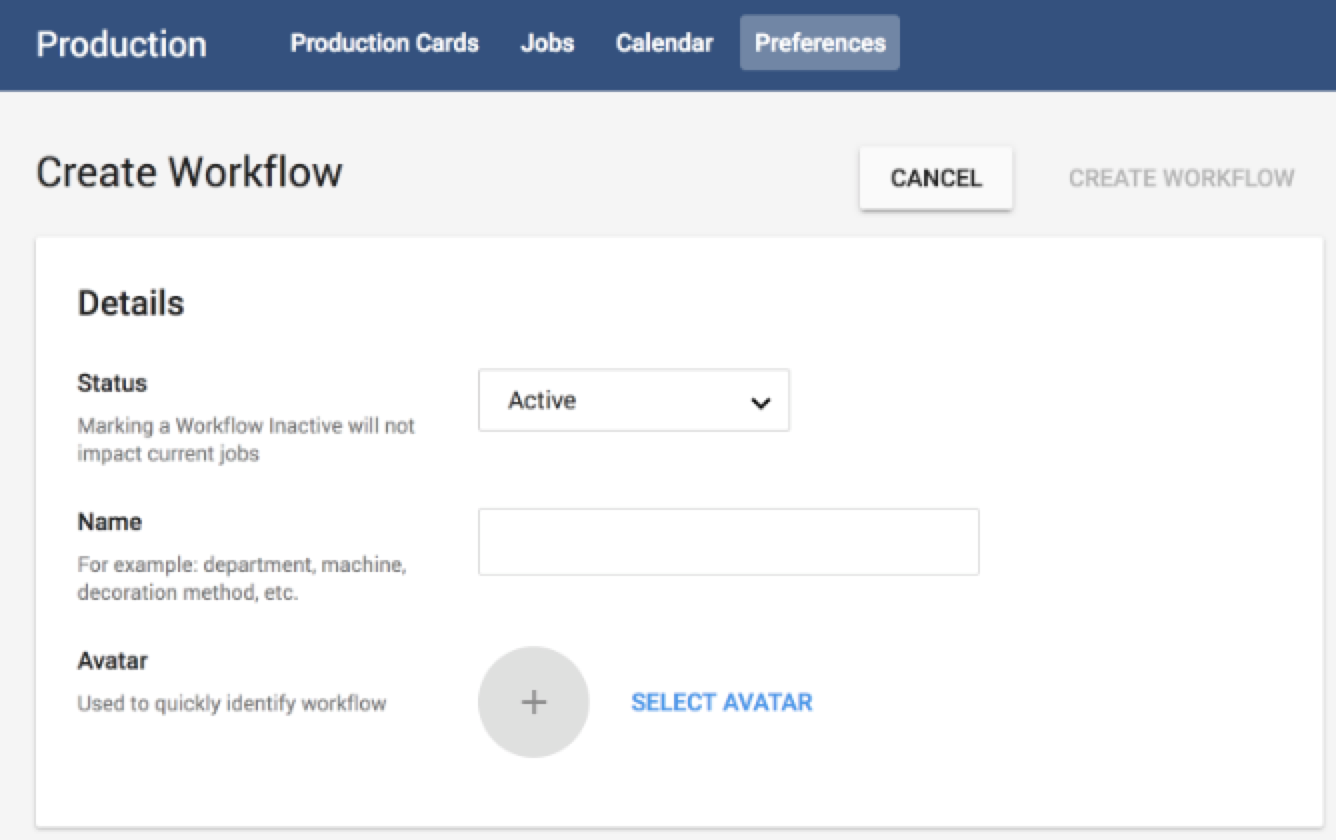Viewport: 1336px width, 840px height.
Task: Open the Select Avatar link
Action: point(721,702)
